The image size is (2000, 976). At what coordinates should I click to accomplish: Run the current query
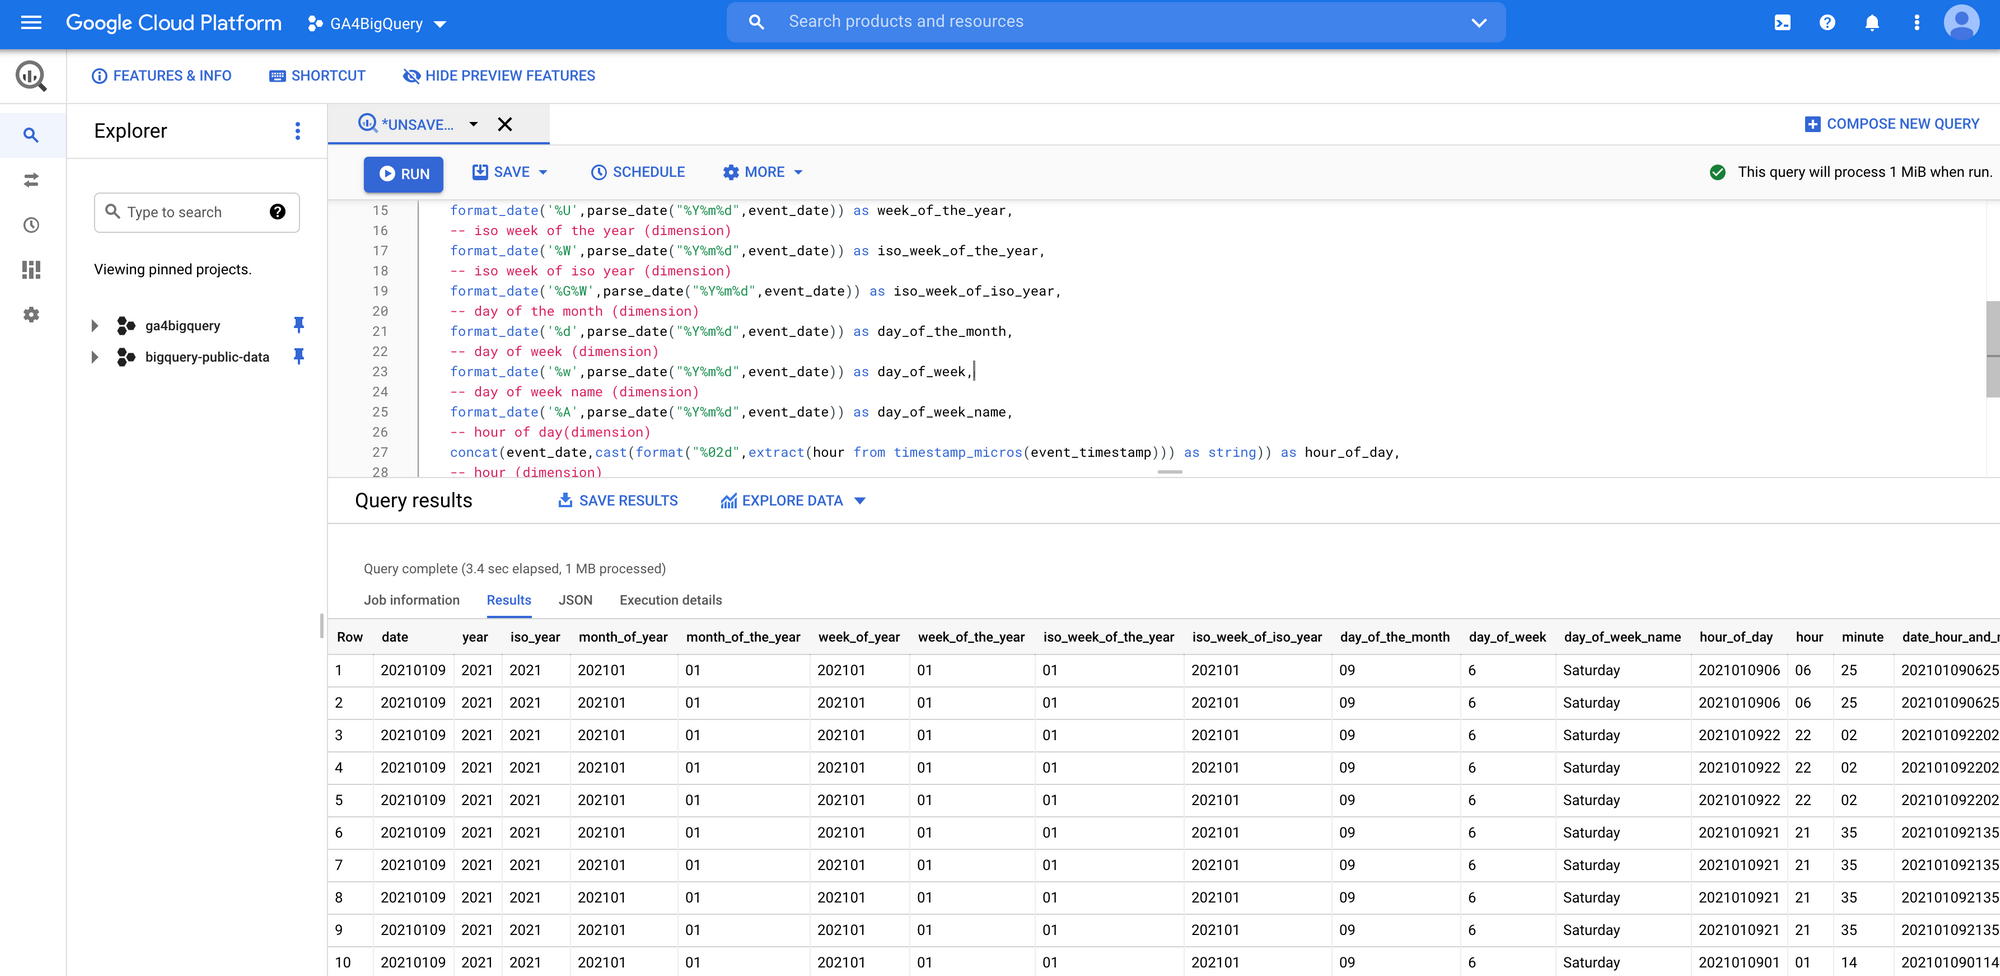pyautogui.click(x=403, y=173)
